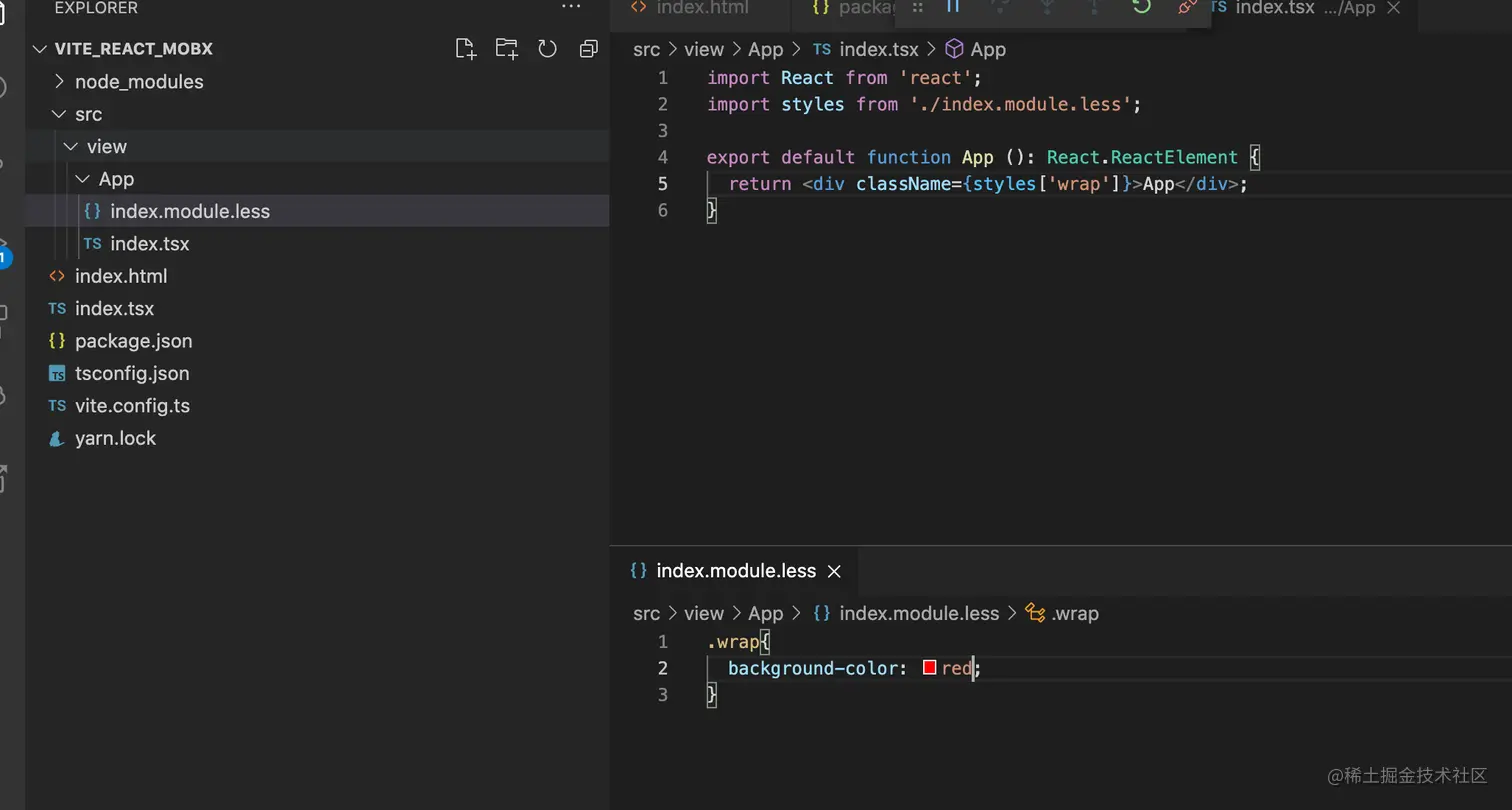Expand the node_modules folder

coord(60,82)
